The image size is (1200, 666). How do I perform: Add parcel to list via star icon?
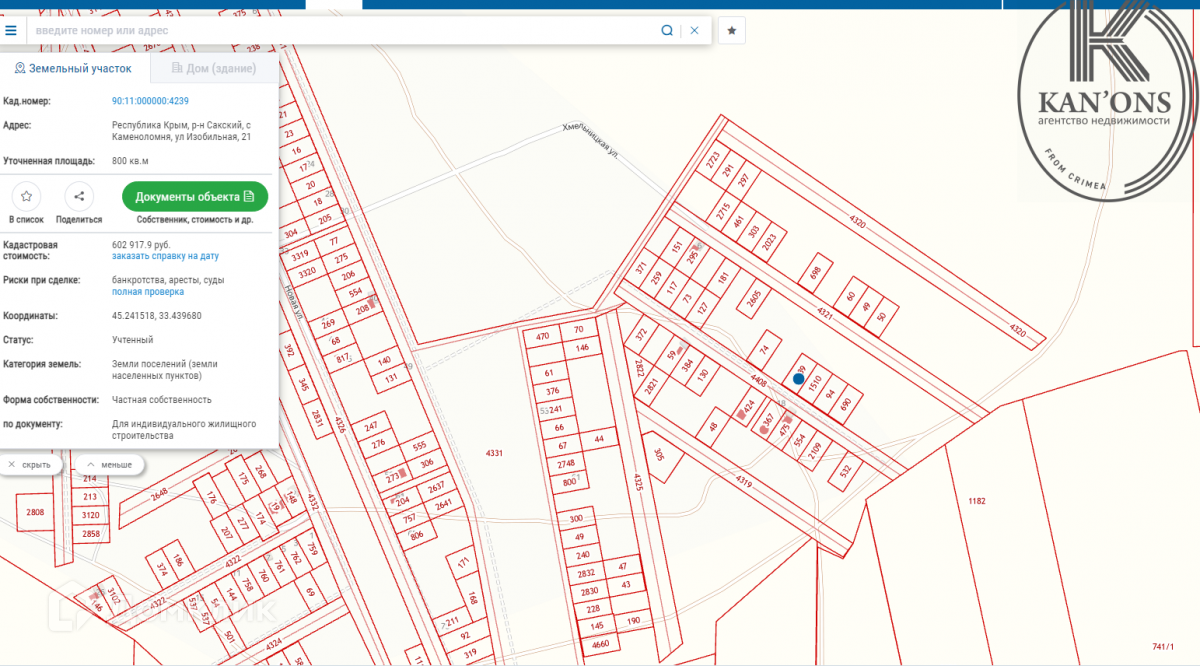click(x=26, y=197)
